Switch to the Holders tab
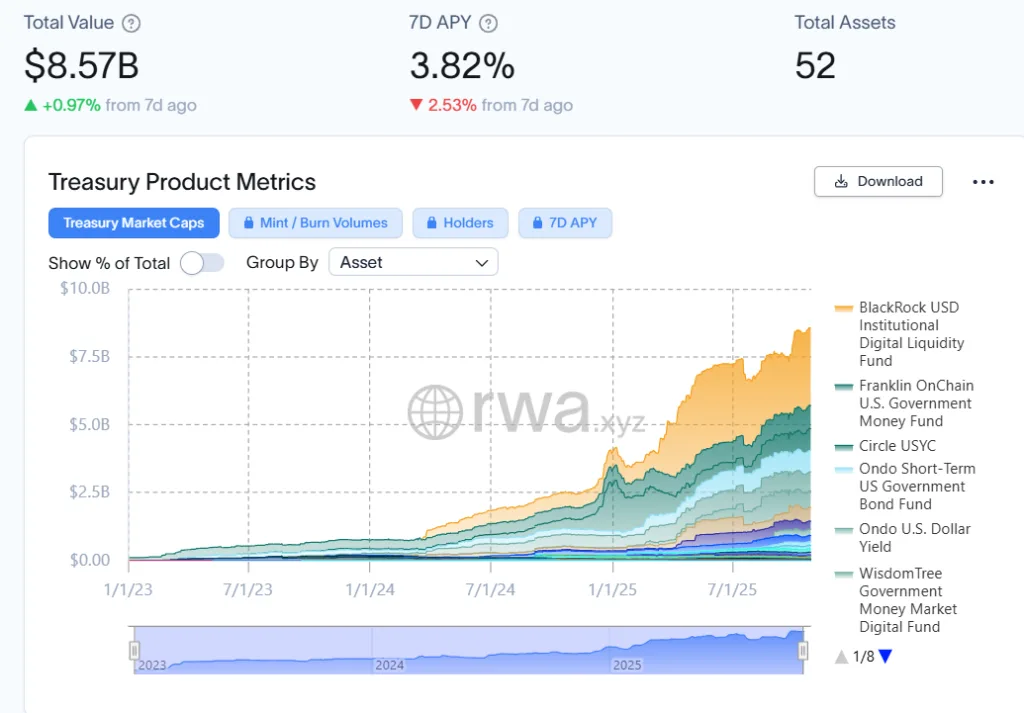1024x713 pixels. (460, 222)
